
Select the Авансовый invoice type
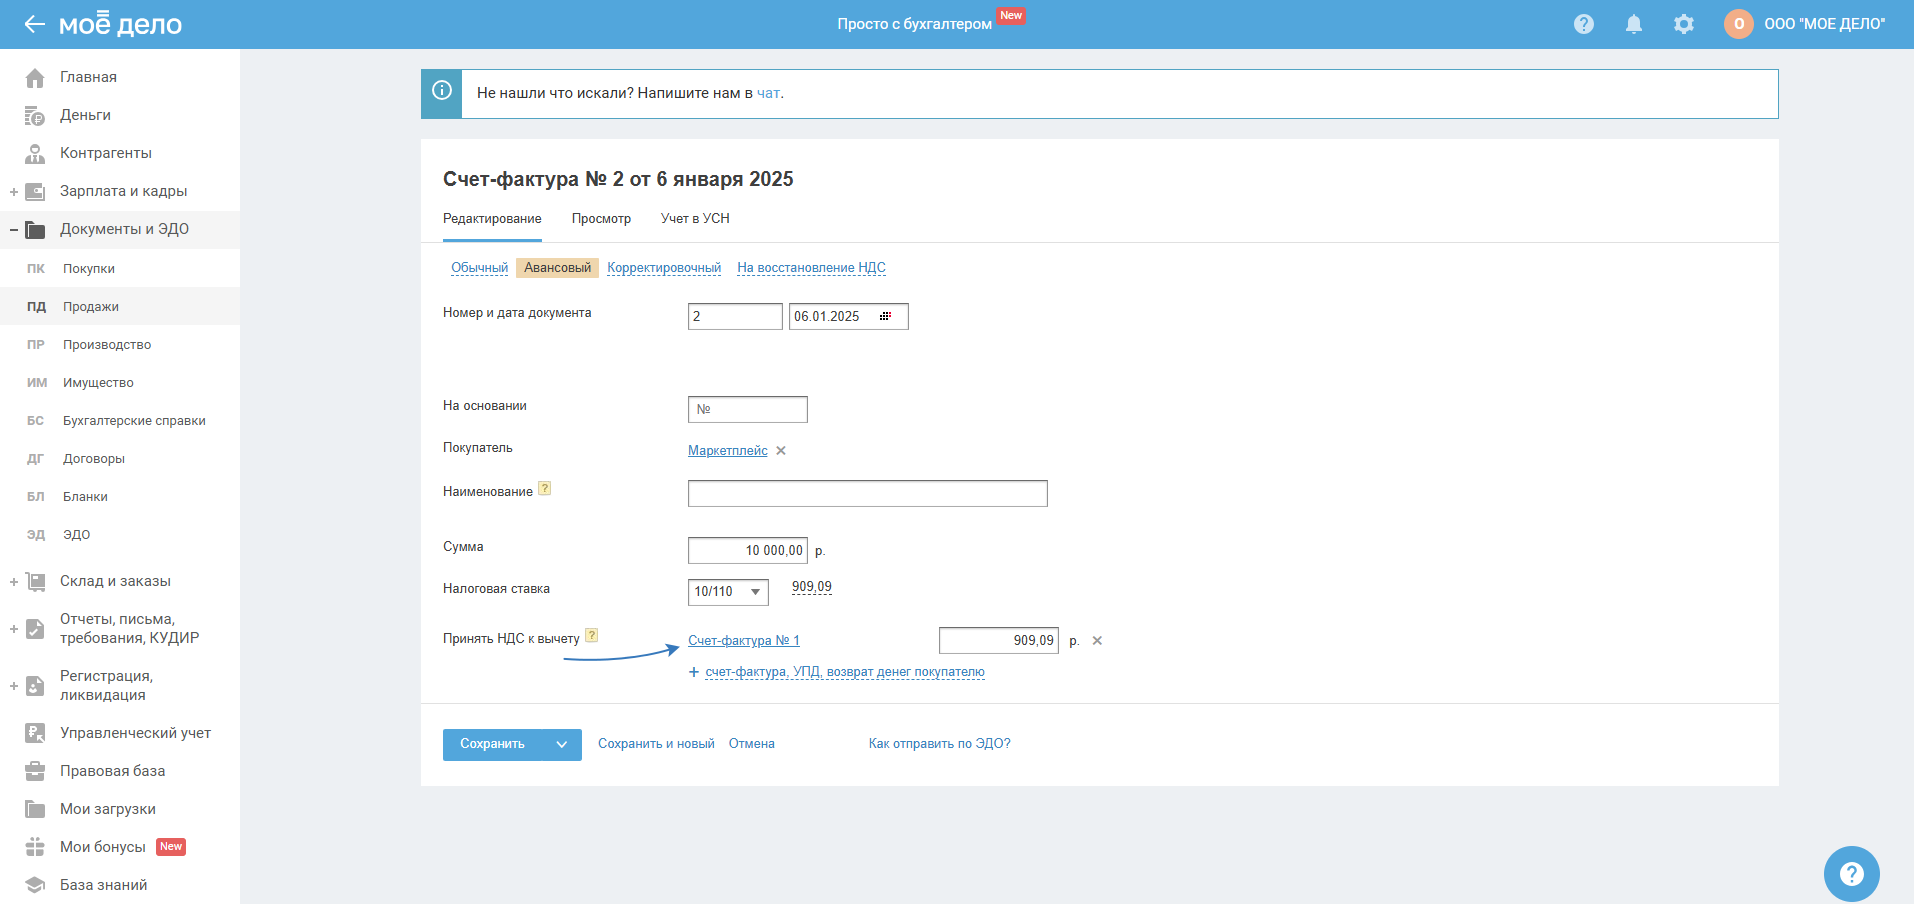(x=557, y=268)
